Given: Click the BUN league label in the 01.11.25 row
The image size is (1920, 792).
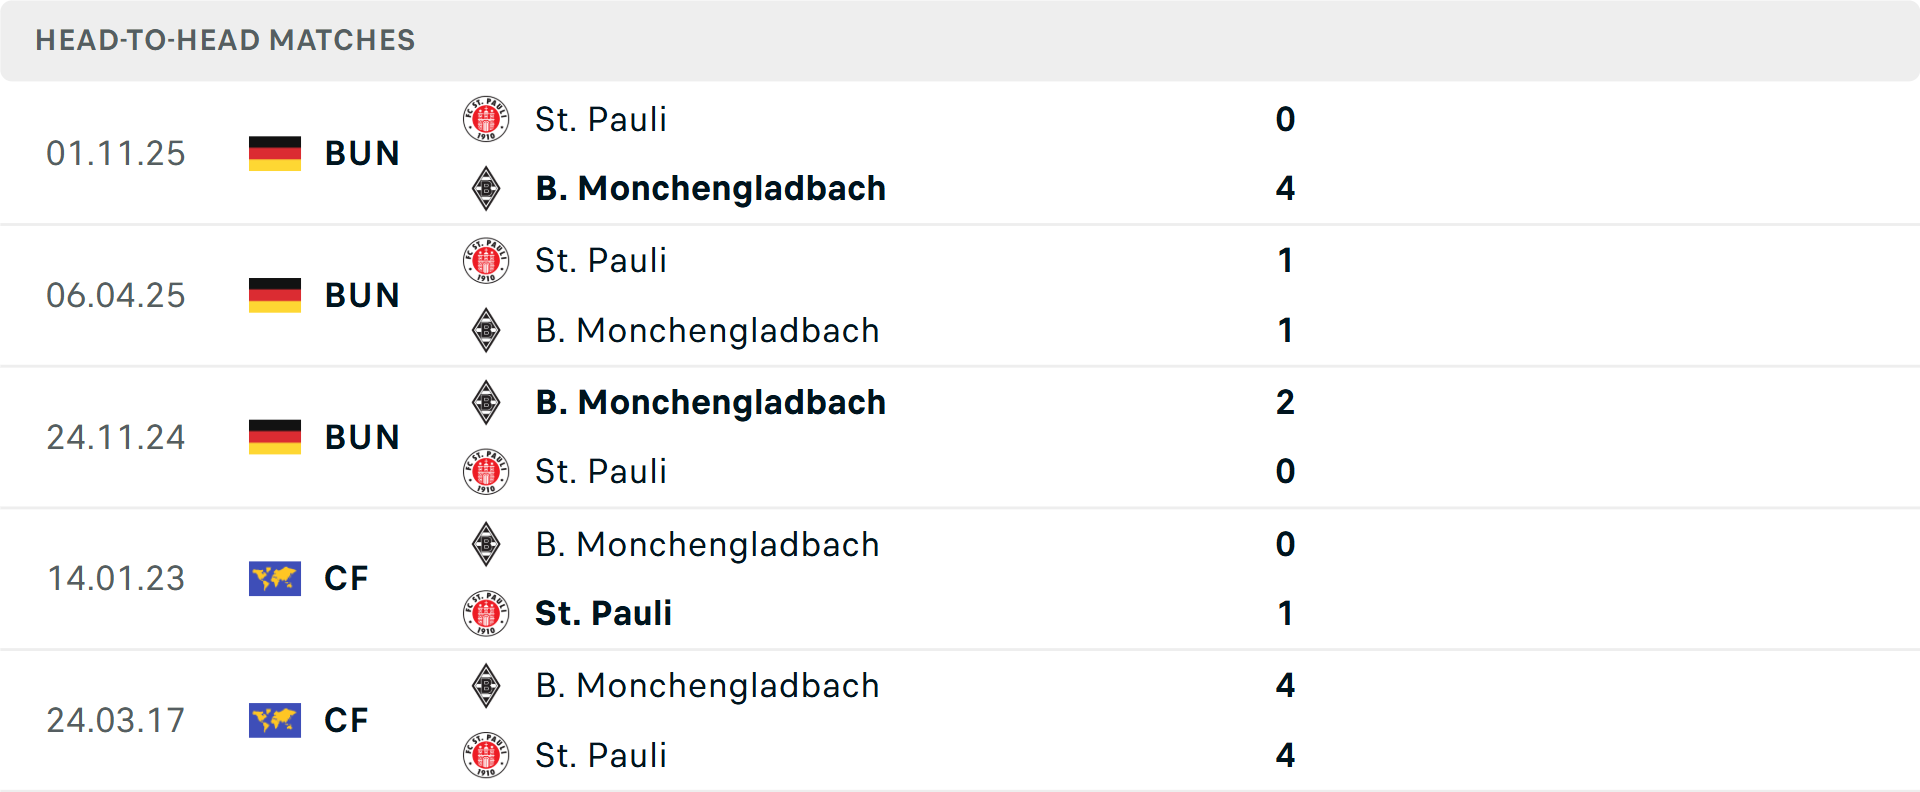Looking at the screenshot, I should (362, 152).
